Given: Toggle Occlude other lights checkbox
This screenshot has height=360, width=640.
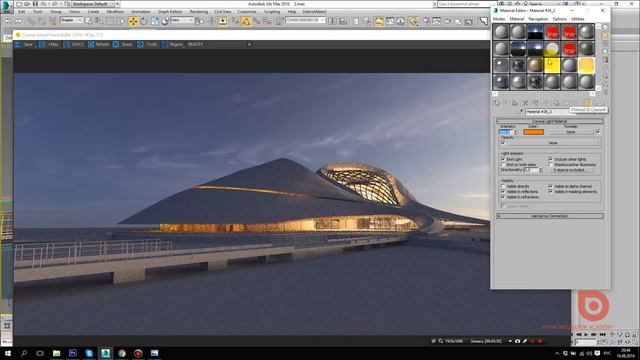Looking at the screenshot, I should point(551,159).
